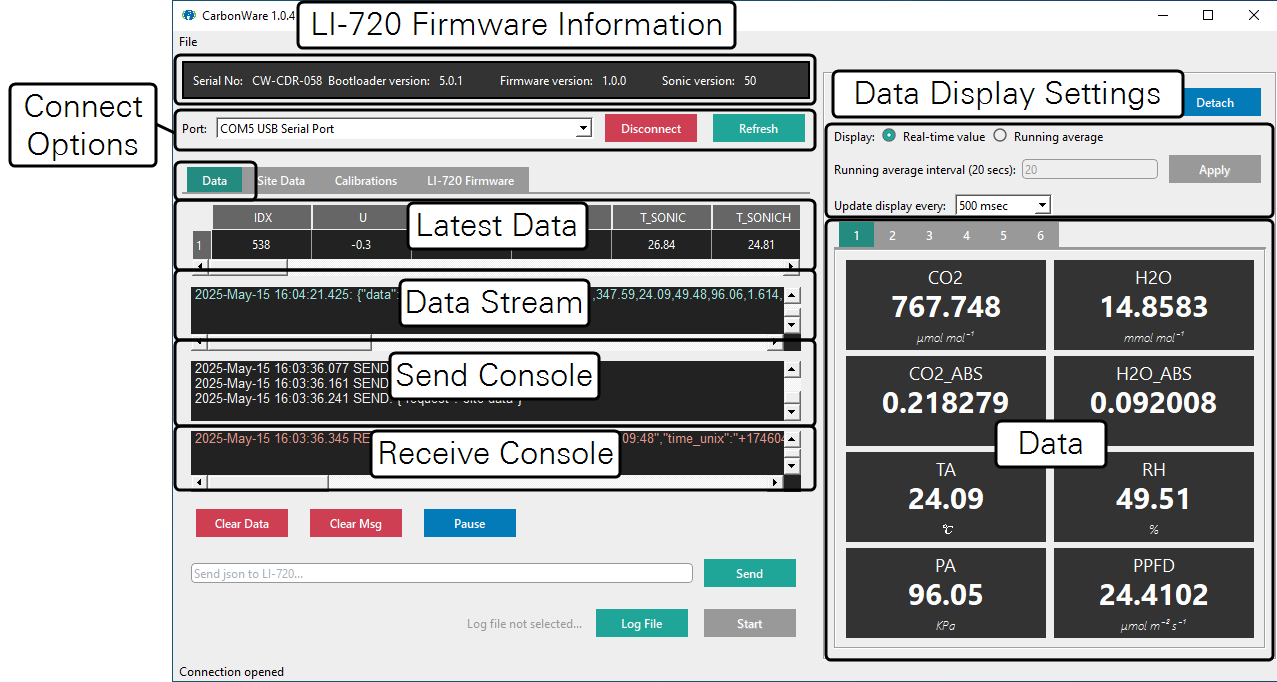Click the TA tile reading 24.09
The image size is (1277, 682).
pyautogui.click(x=946, y=496)
